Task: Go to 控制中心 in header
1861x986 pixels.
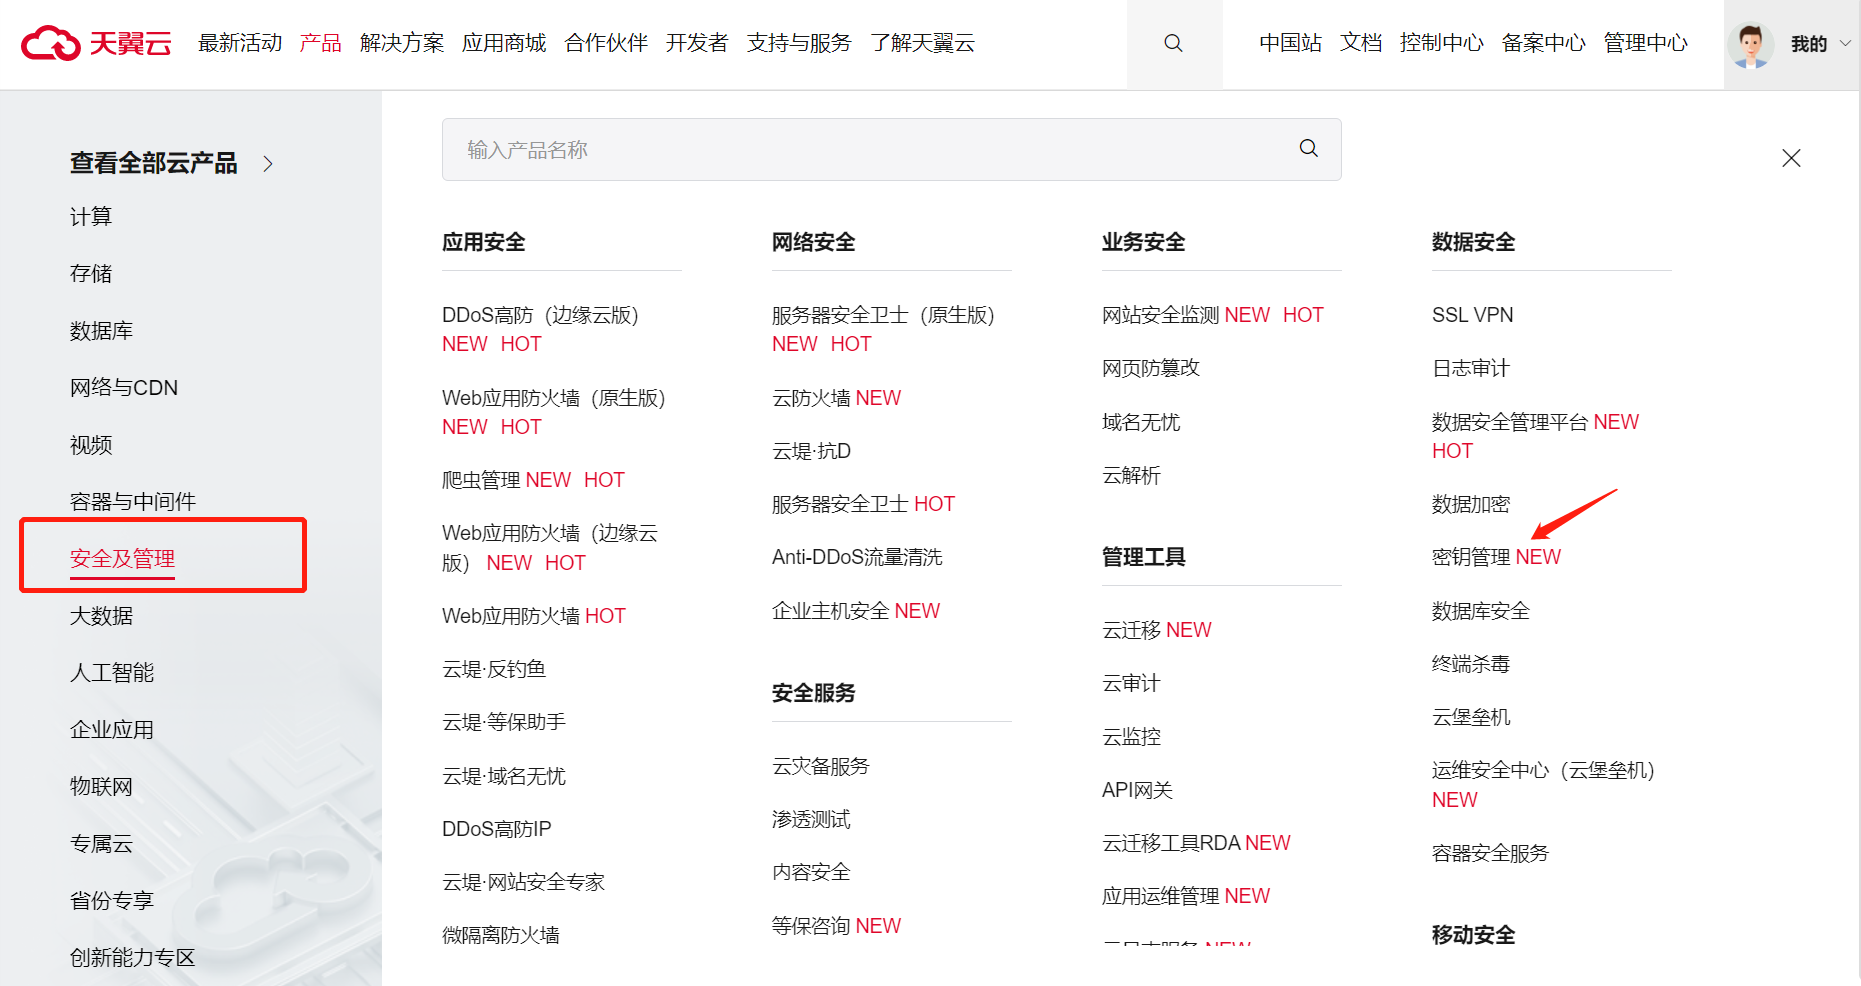Action: pyautogui.click(x=1441, y=43)
